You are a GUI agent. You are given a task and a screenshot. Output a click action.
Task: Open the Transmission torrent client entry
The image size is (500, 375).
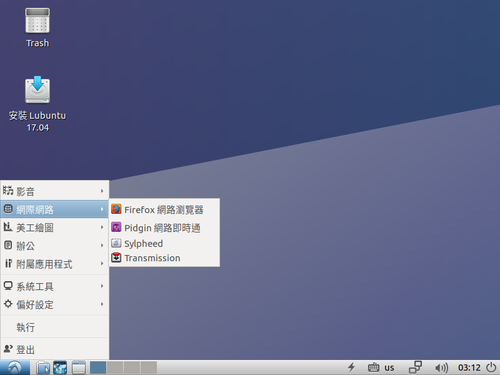[164, 258]
